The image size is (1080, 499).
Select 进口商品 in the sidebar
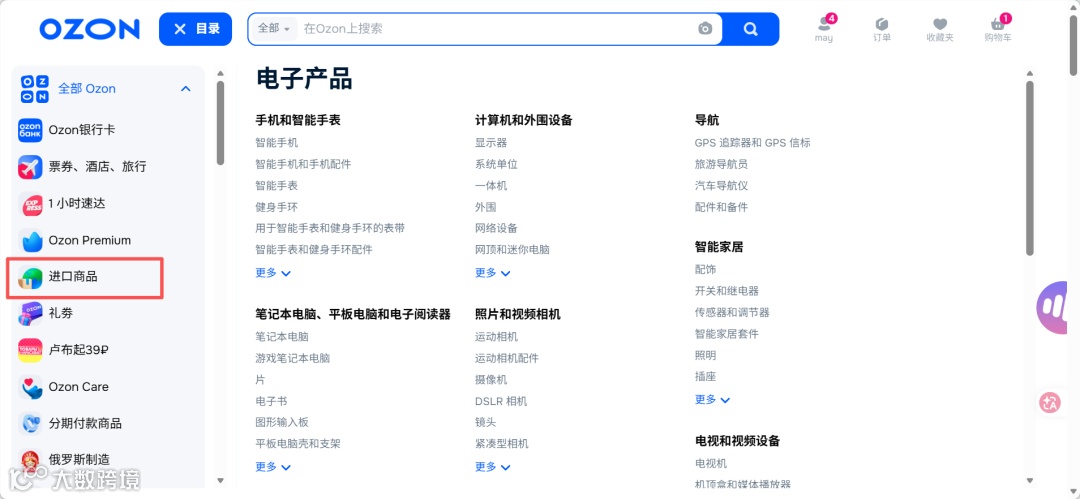click(x=73, y=277)
